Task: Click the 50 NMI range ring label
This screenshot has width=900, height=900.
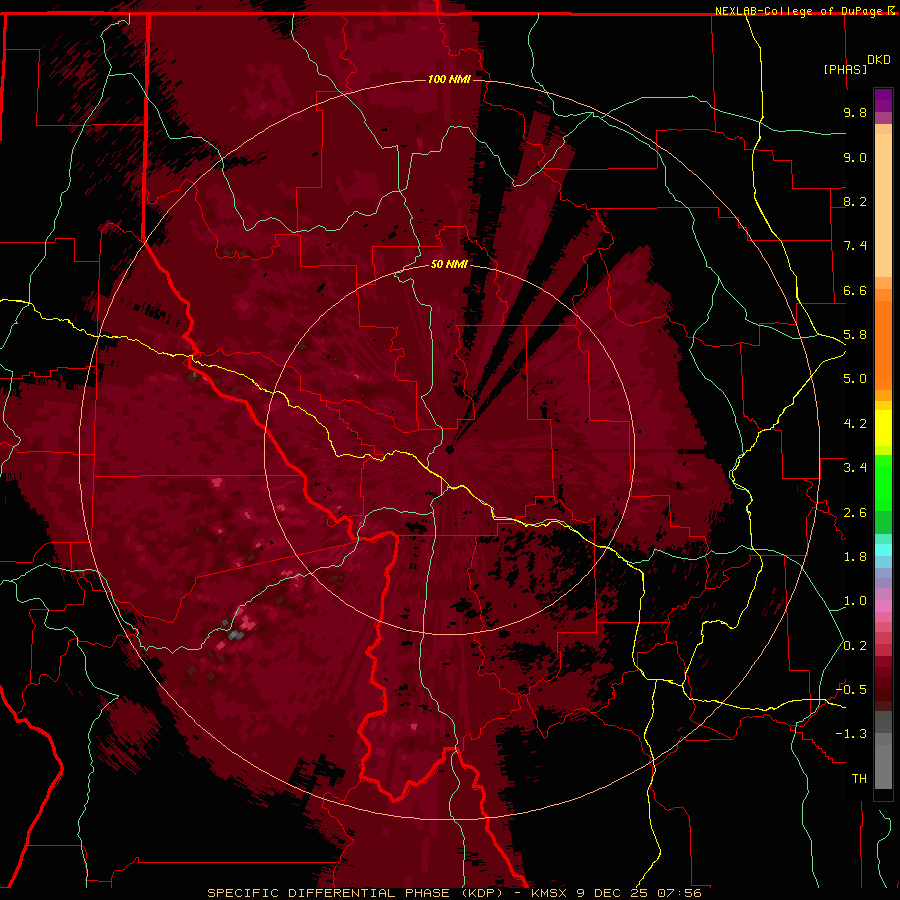Action: coord(449,264)
